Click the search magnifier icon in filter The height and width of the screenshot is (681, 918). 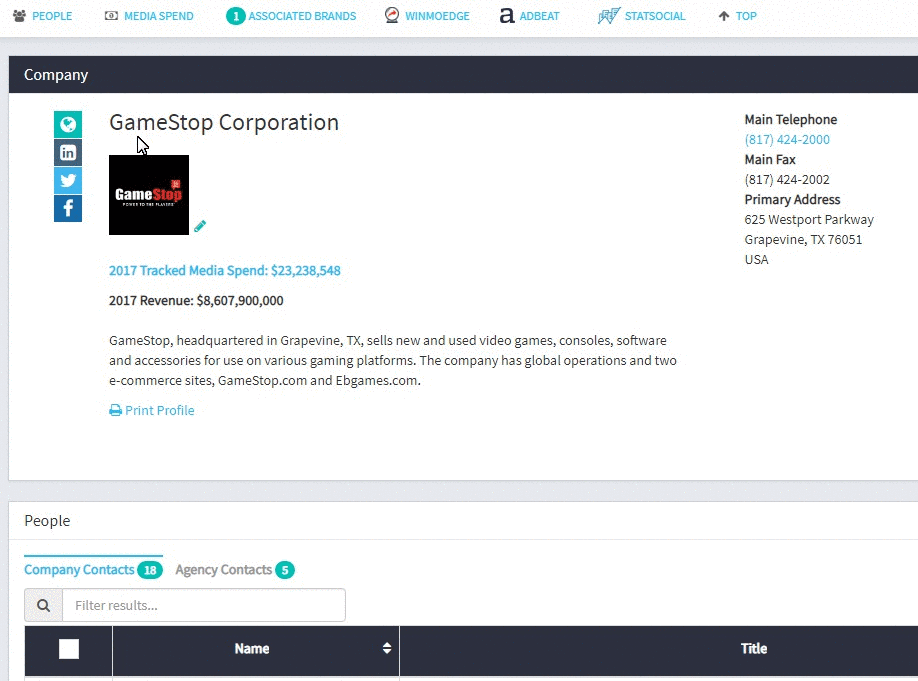[x=43, y=605]
